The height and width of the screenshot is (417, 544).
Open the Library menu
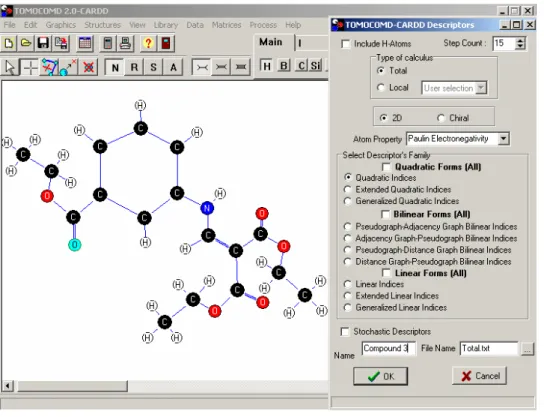click(166, 25)
